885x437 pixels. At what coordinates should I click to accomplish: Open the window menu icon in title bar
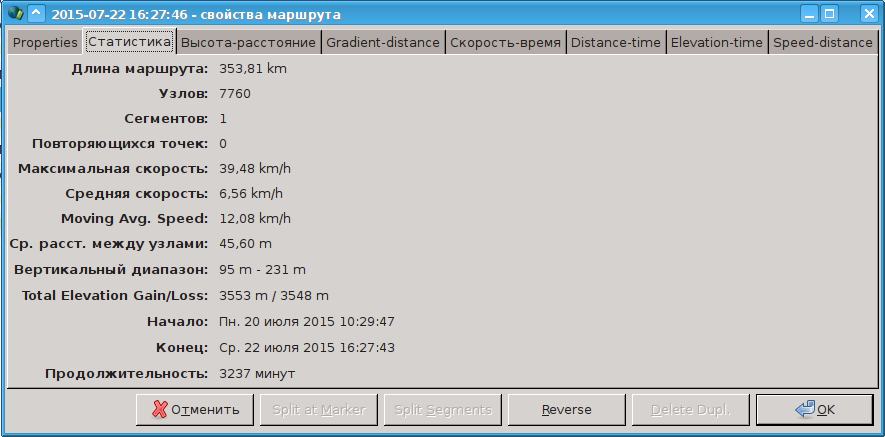(x=13, y=14)
